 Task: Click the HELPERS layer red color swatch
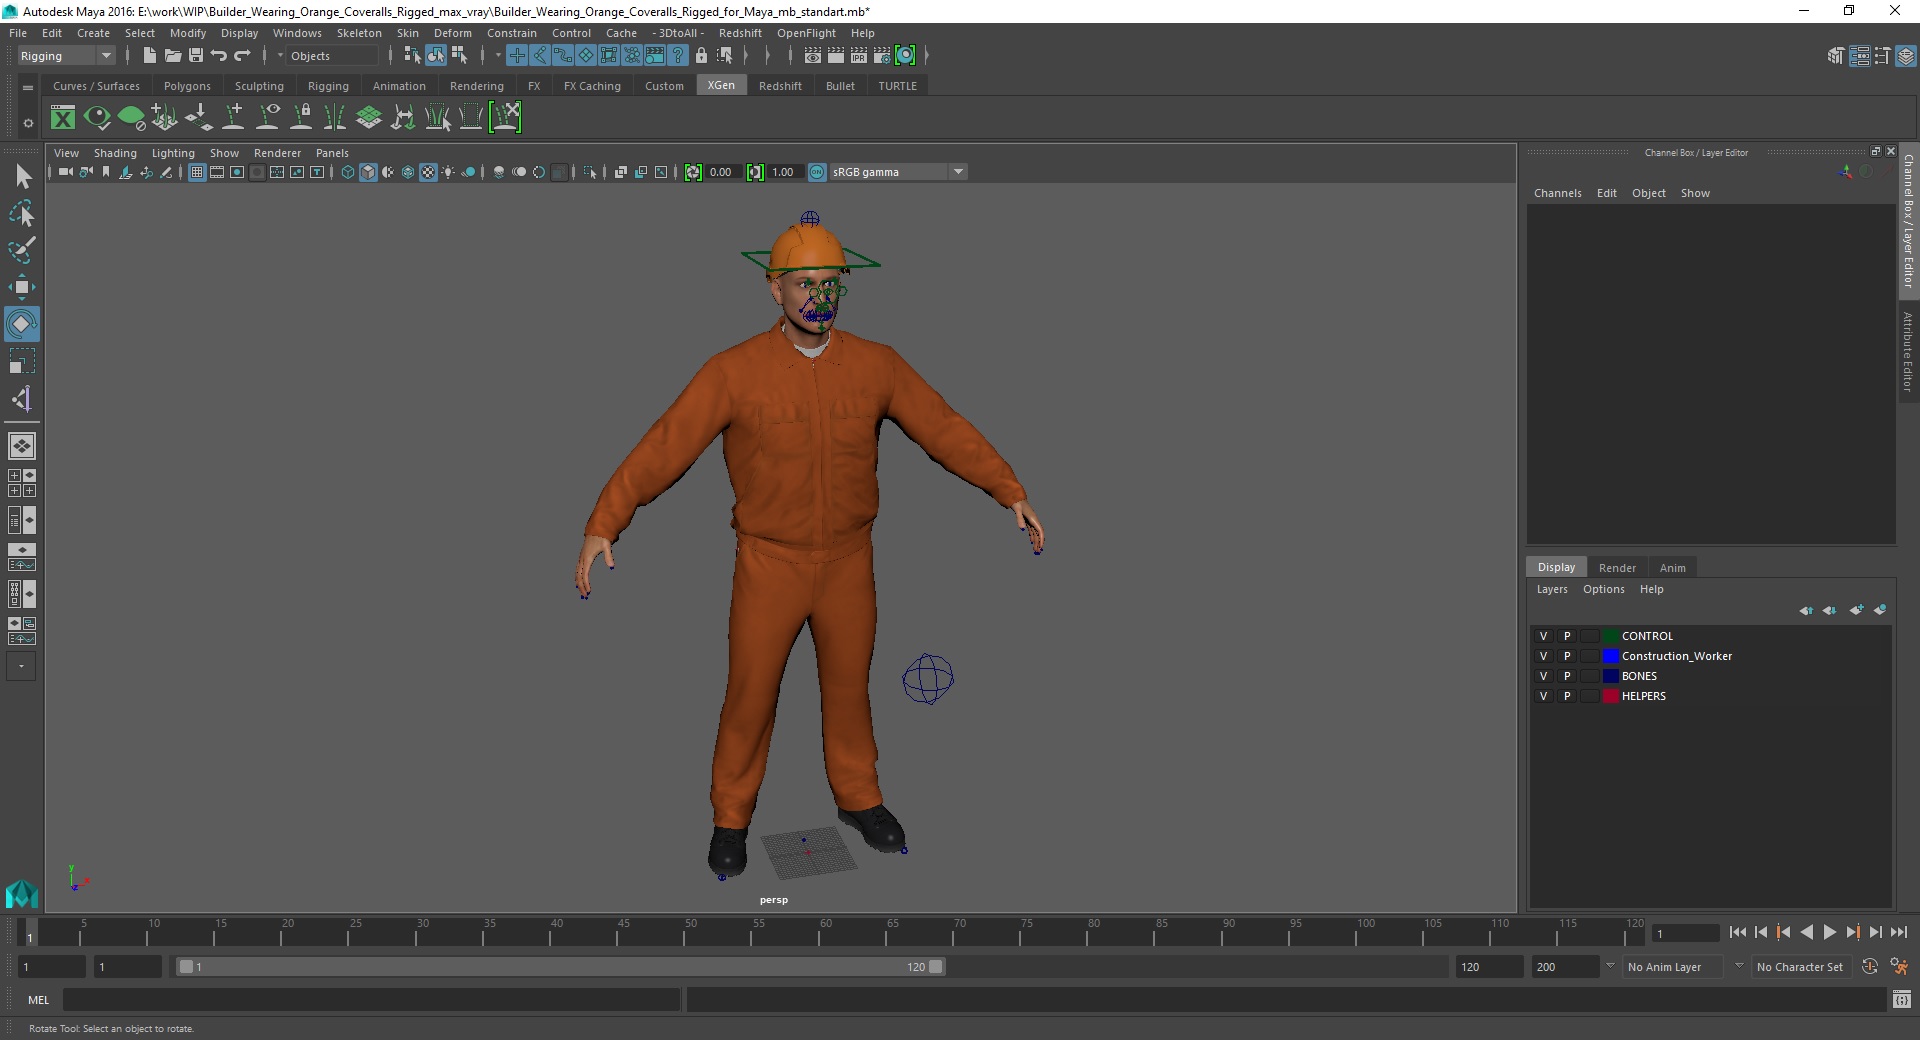(x=1610, y=696)
